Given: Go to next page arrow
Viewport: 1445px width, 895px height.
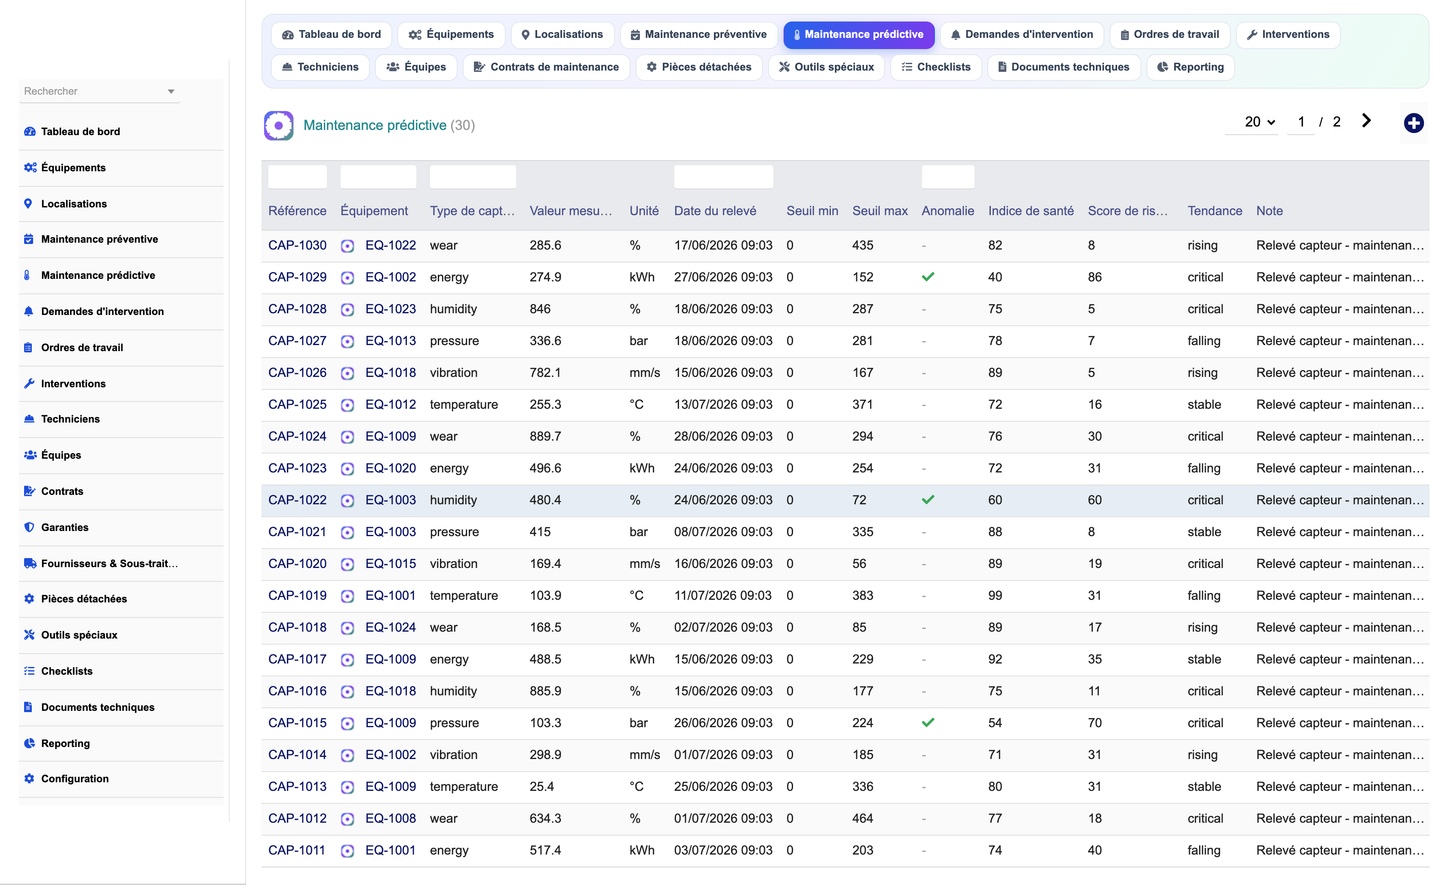Looking at the screenshot, I should pyautogui.click(x=1366, y=121).
